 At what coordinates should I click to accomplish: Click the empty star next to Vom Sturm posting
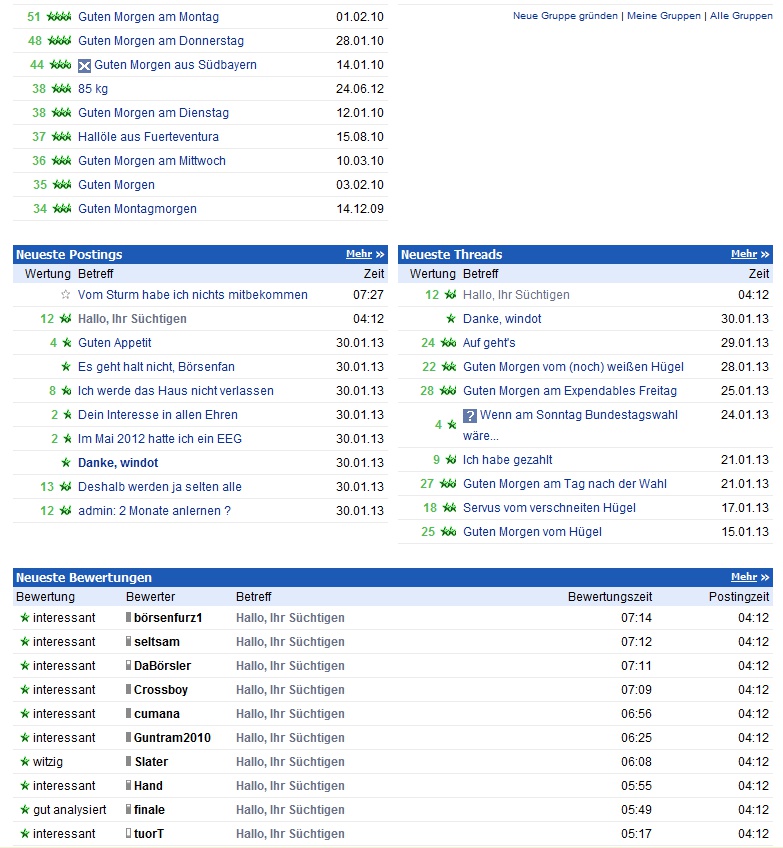pos(66,295)
